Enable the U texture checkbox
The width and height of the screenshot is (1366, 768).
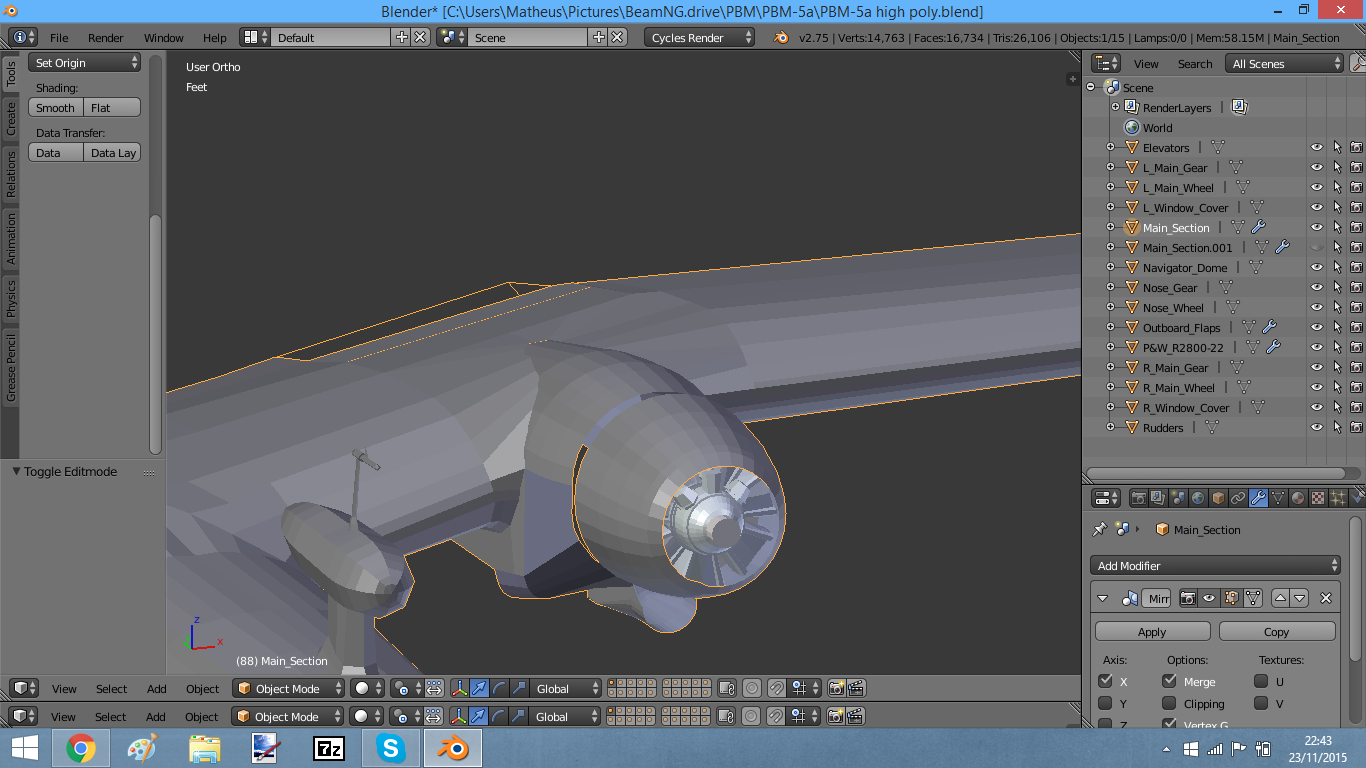[x=1261, y=681]
